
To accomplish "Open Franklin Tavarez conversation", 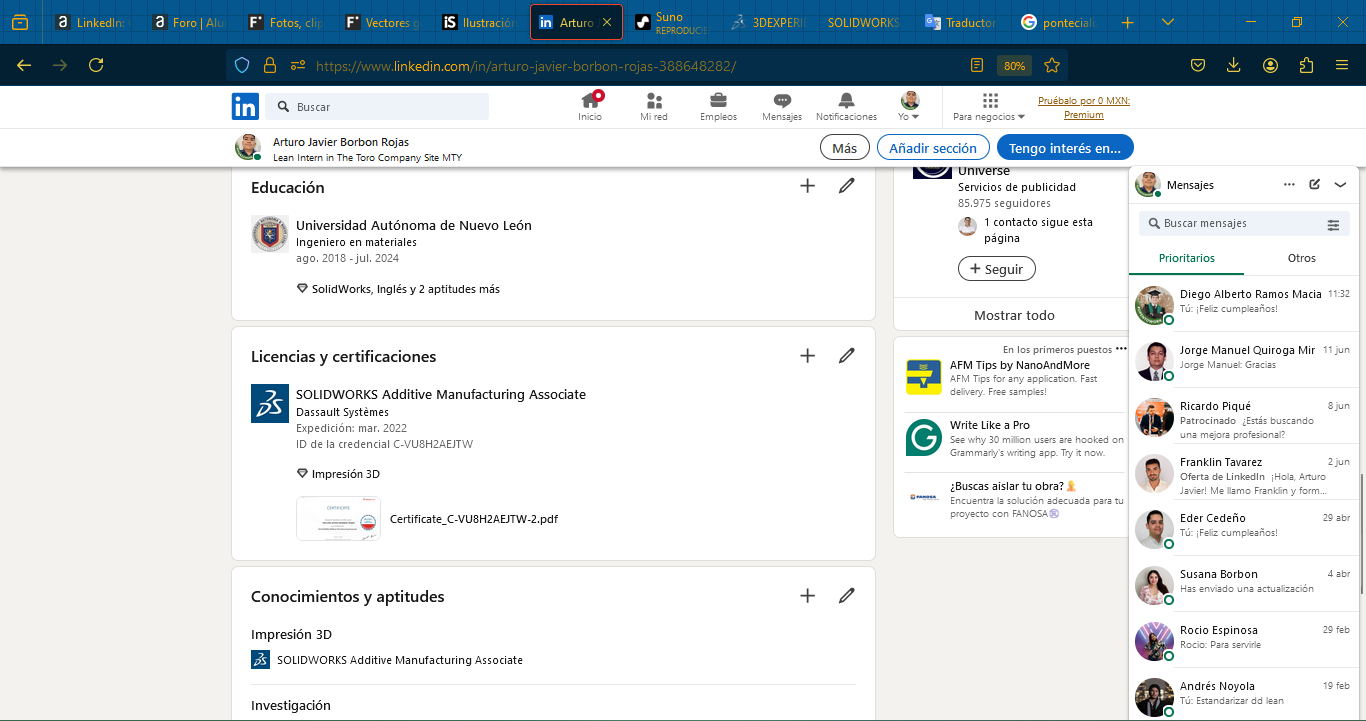I will (x=1243, y=471).
